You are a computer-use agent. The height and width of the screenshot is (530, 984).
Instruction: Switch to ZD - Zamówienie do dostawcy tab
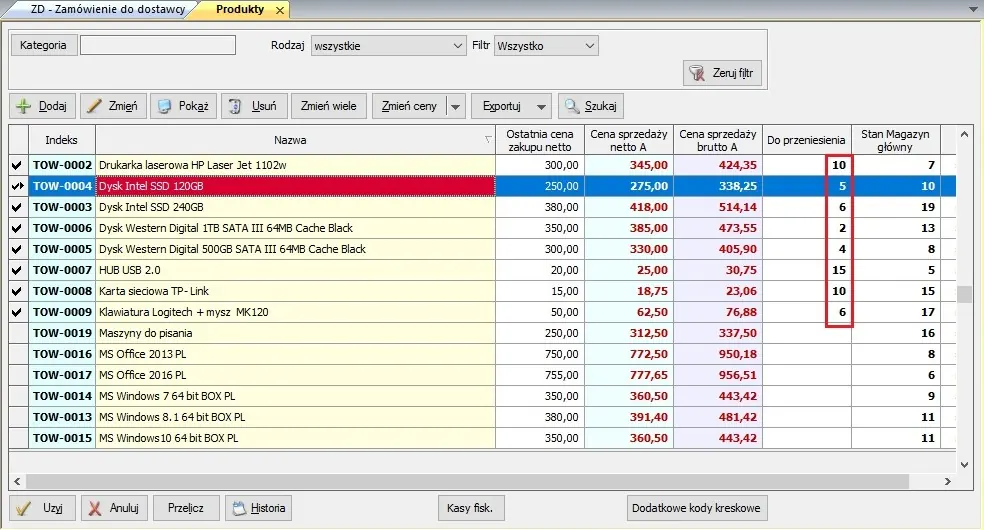(x=108, y=9)
